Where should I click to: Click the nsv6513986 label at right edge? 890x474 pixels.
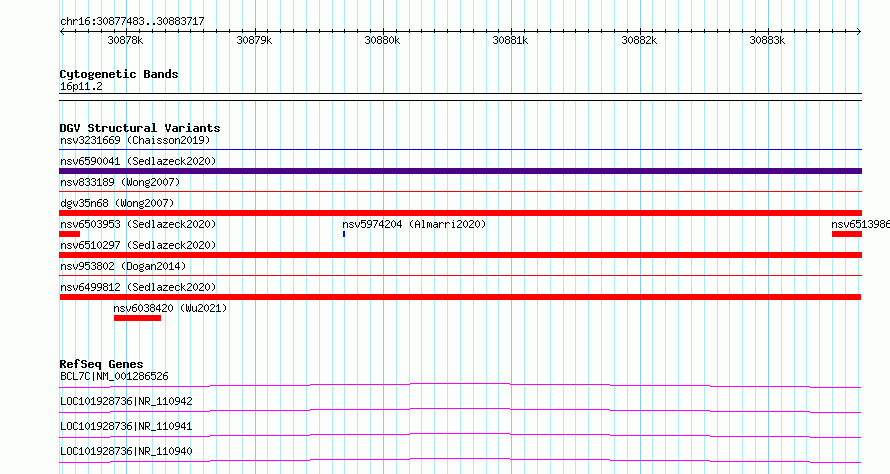coord(860,224)
